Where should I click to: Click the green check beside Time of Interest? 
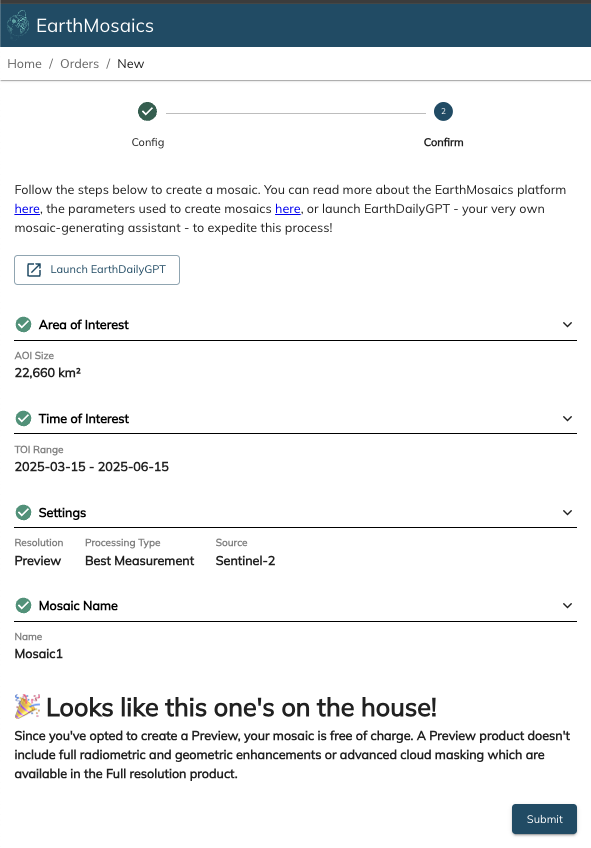pos(23,419)
